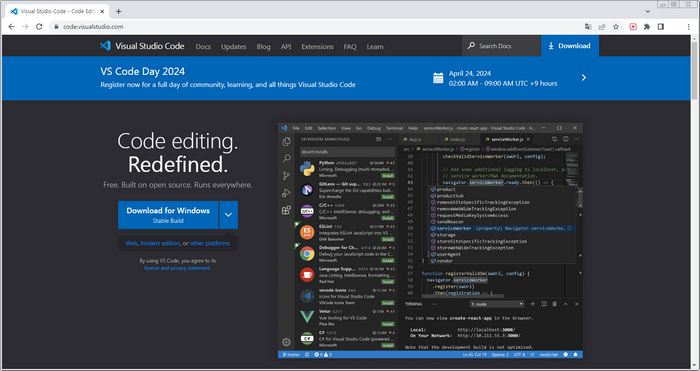Viewport: 700px width, 371px height.
Task: Open the red screen-recorder extension icon
Action: (x=633, y=27)
